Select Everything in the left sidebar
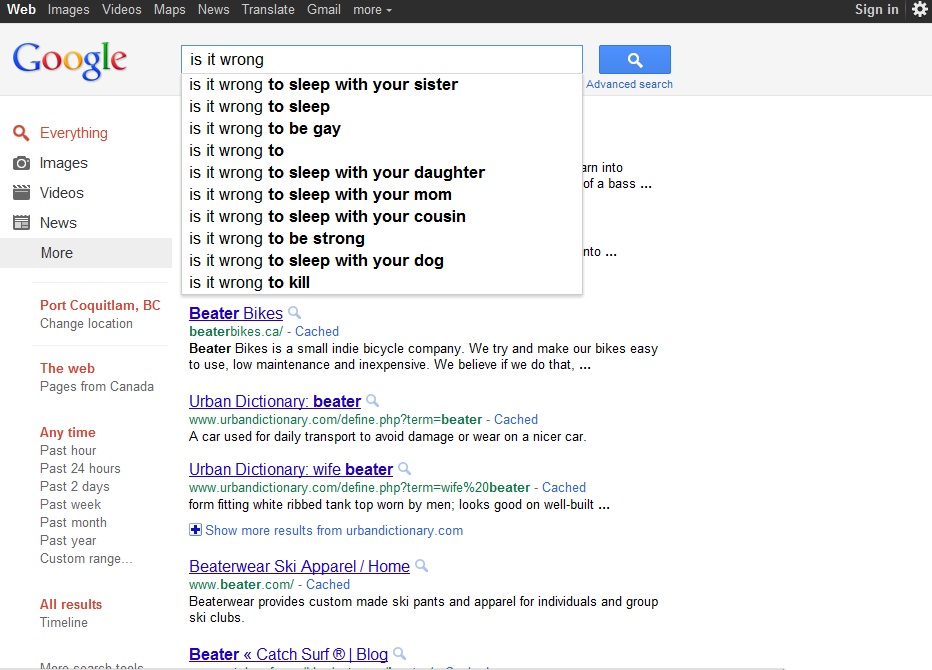Viewport: 932px width, 670px height. (x=74, y=133)
